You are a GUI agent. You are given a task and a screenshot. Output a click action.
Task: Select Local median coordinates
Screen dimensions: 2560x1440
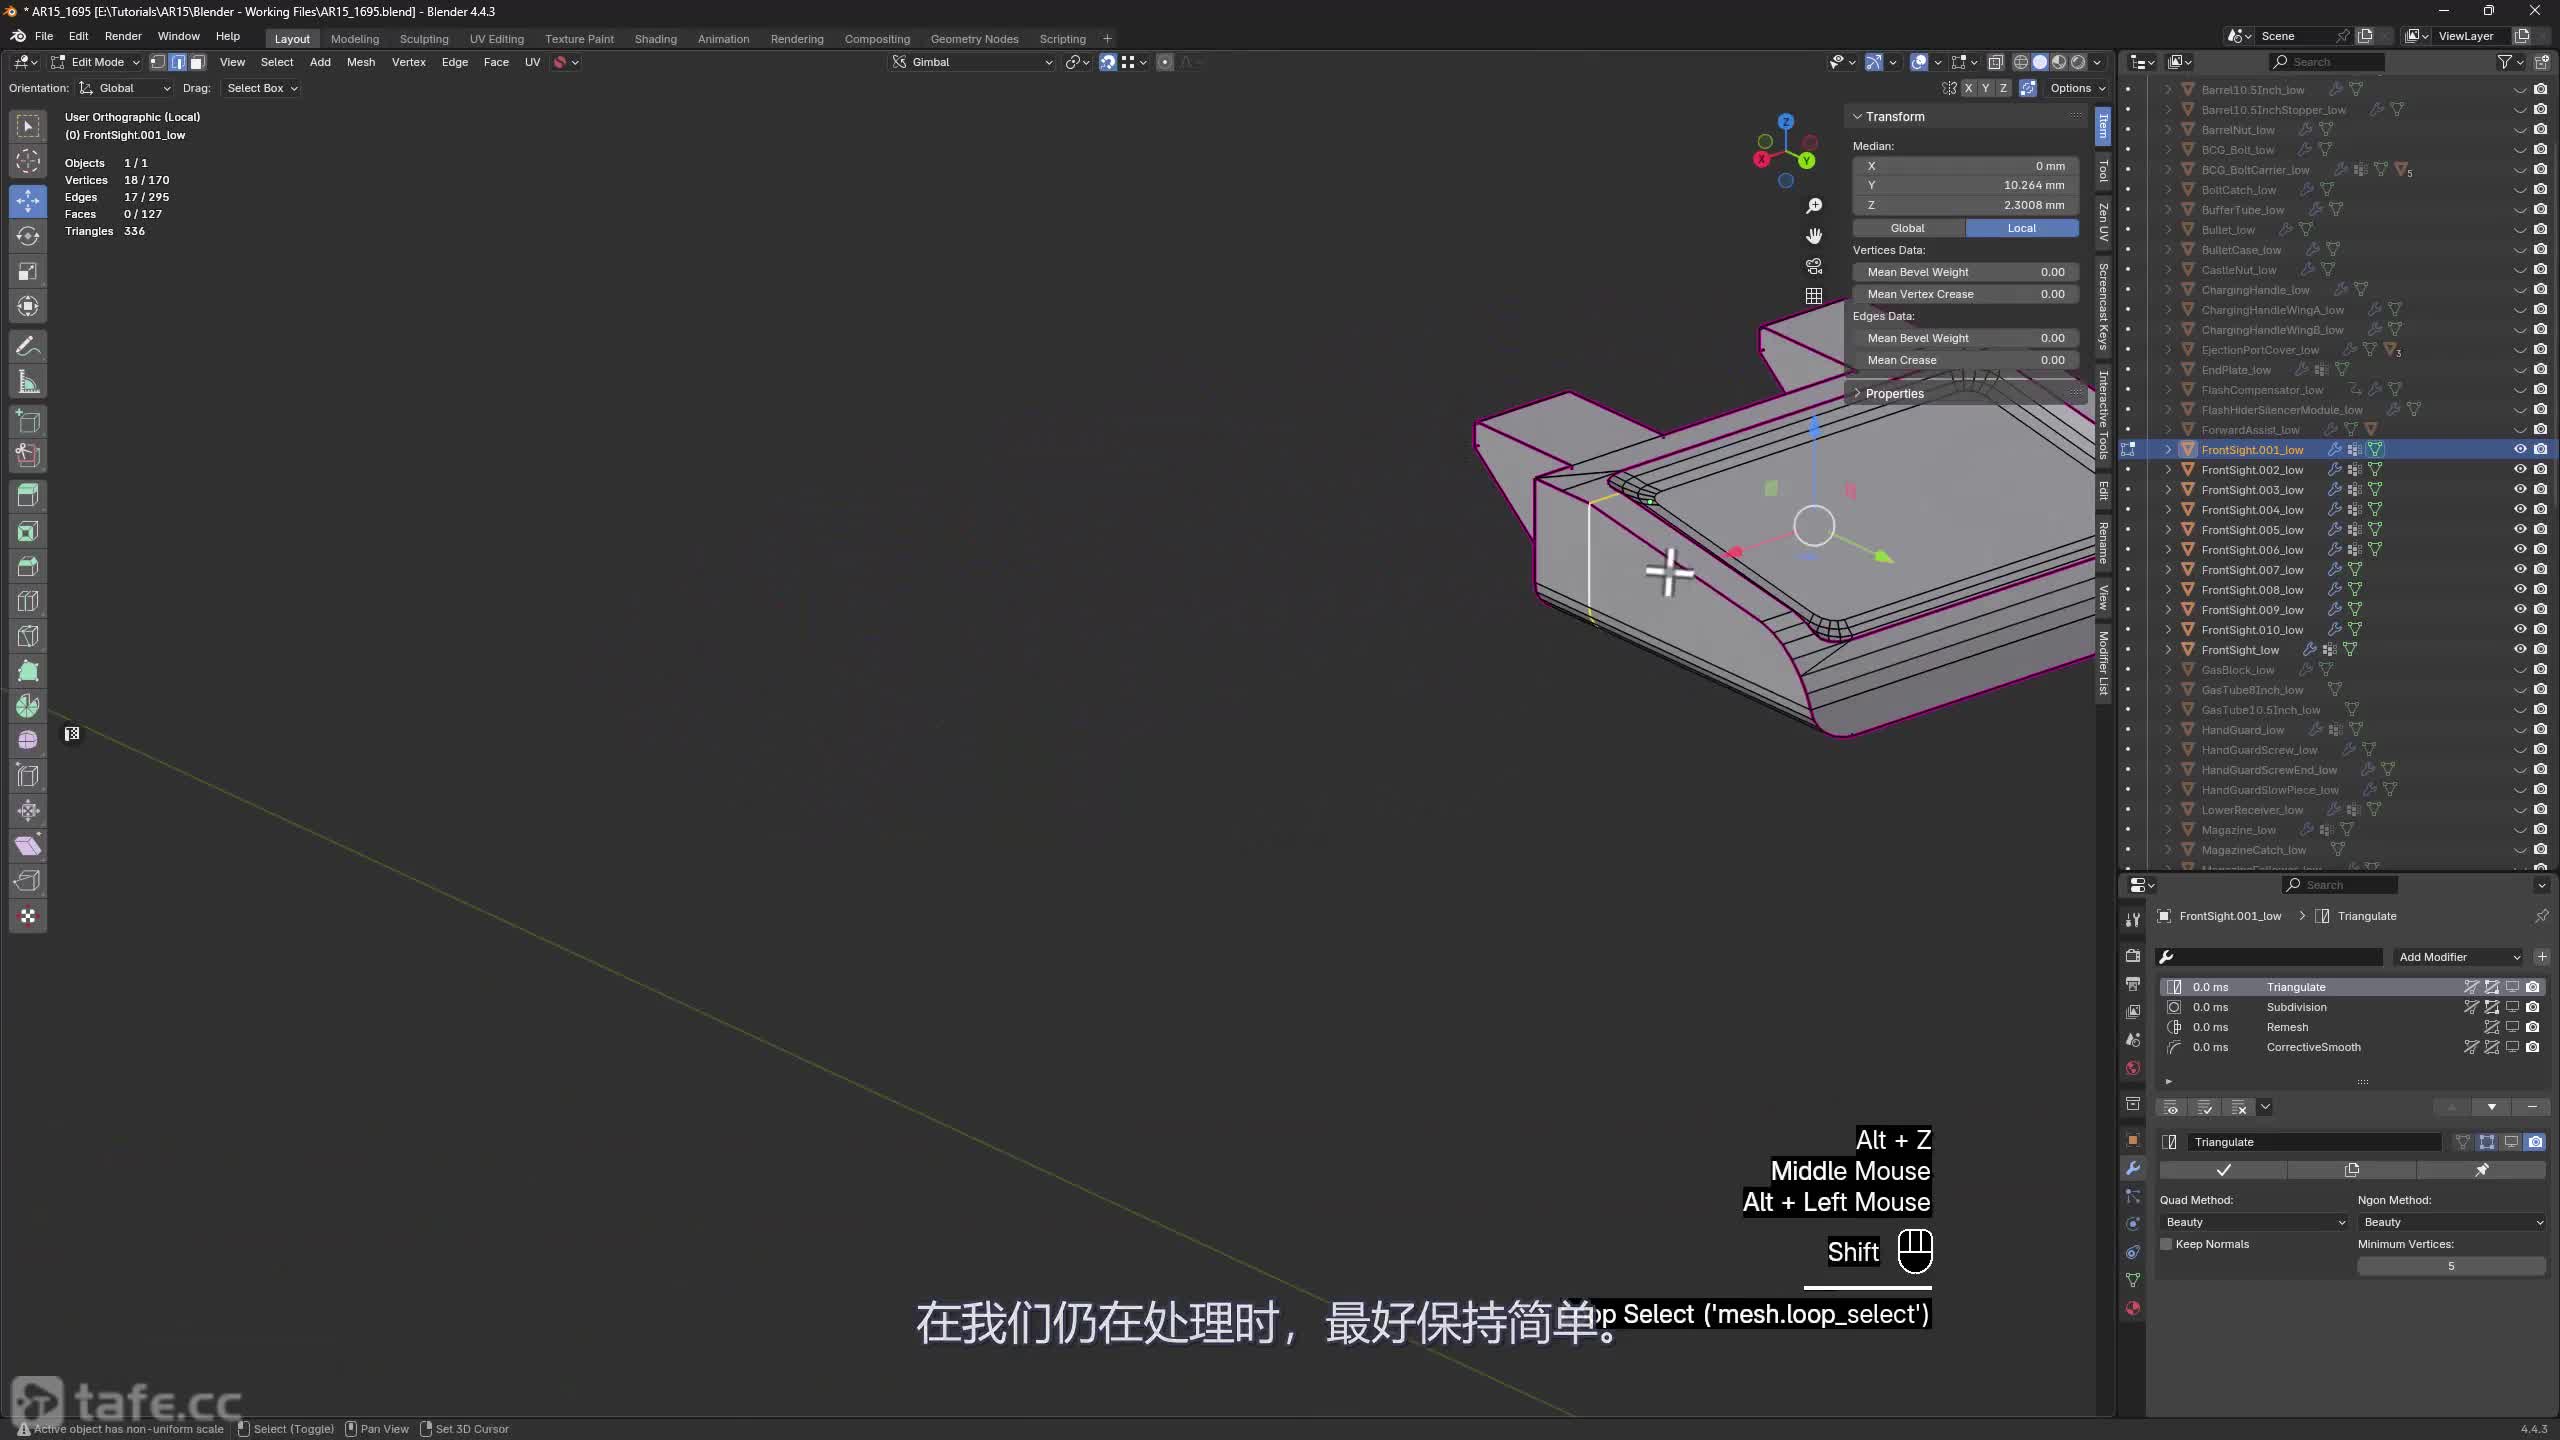point(2022,228)
